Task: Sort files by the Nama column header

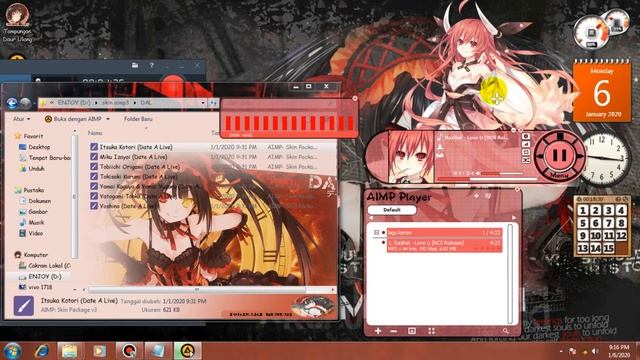Action: tap(95, 133)
